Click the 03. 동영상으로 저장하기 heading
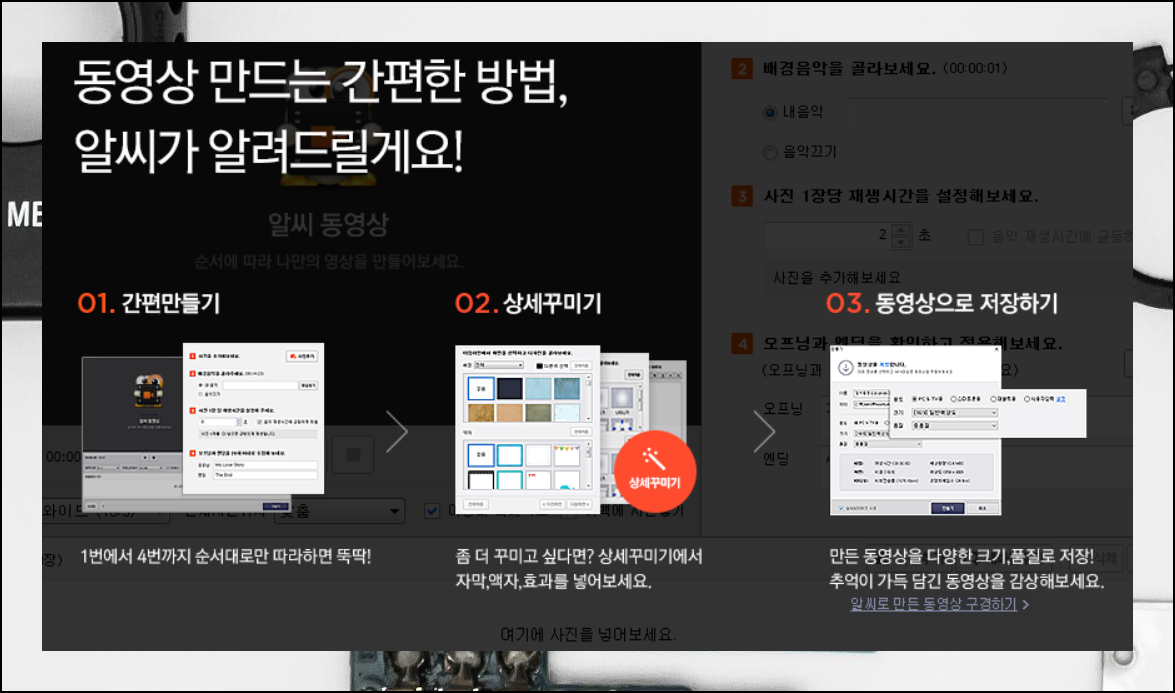The height and width of the screenshot is (693, 1175). tap(942, 303)
